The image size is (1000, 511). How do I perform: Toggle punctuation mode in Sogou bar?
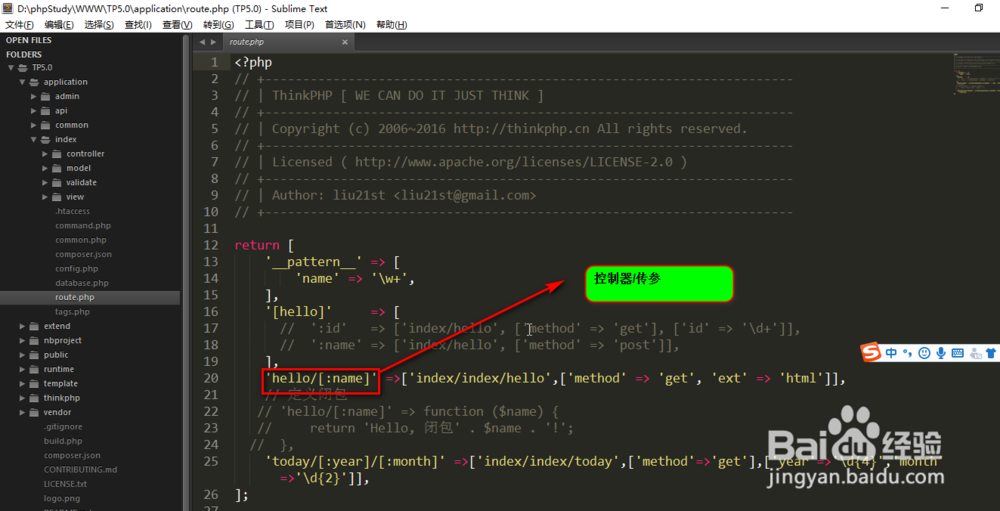pos(908,352)
